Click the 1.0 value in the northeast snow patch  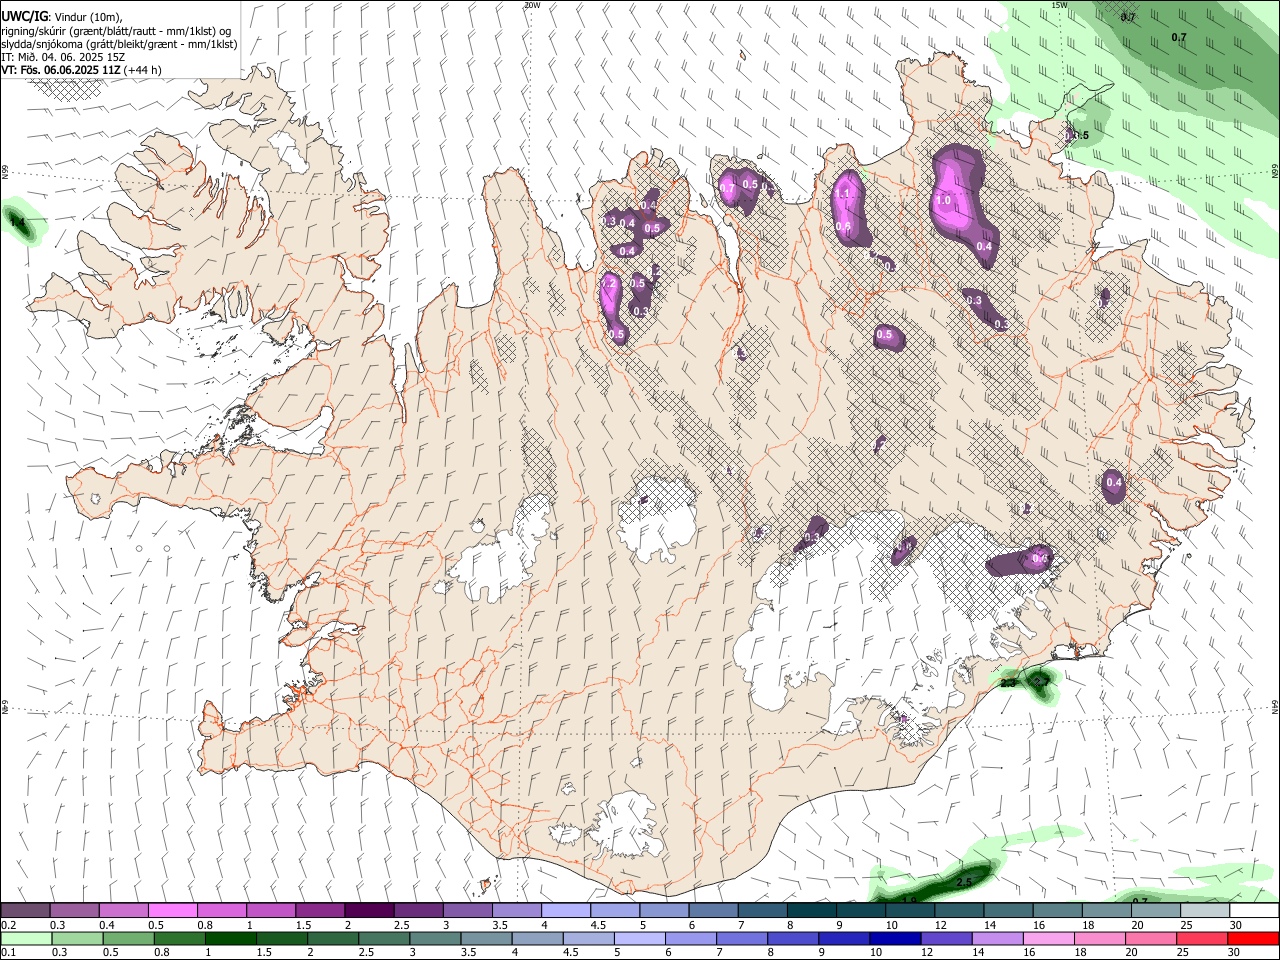click(943, 200)
